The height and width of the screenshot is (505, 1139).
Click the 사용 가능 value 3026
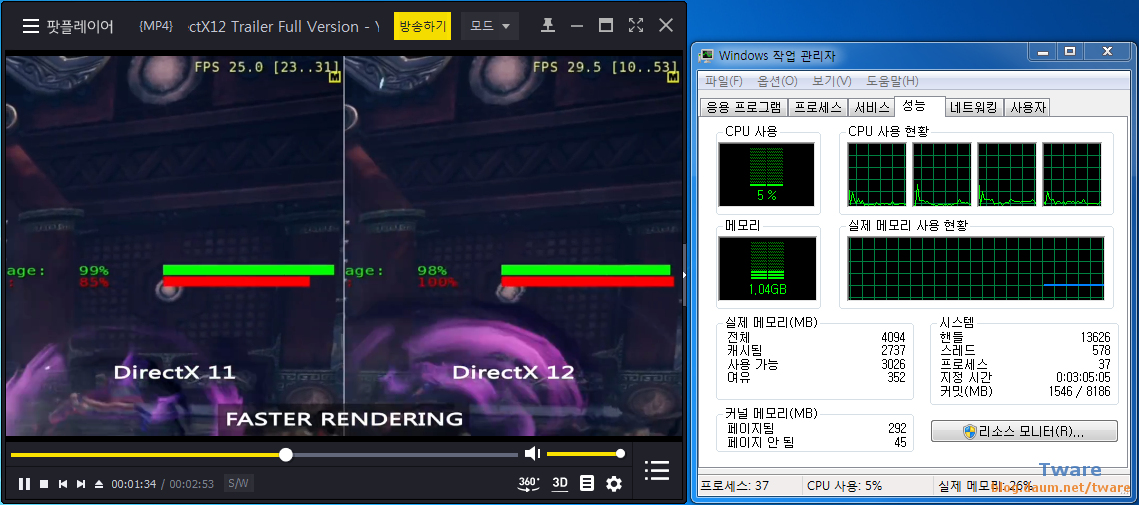(893, 364)
